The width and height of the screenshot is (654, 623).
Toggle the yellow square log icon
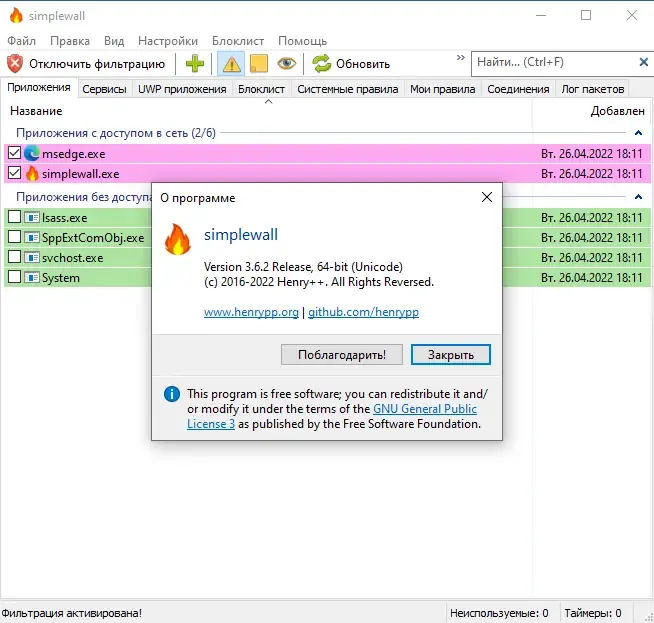(259, 64)
